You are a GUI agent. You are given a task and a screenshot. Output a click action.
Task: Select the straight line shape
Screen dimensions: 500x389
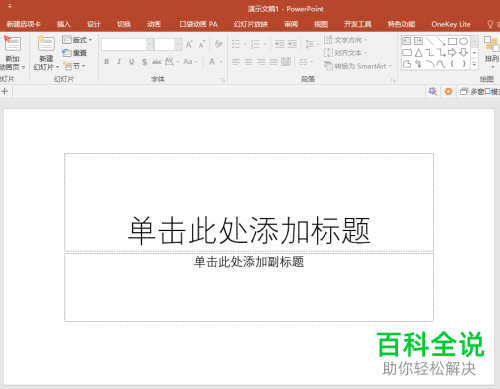tap(430, 41)
